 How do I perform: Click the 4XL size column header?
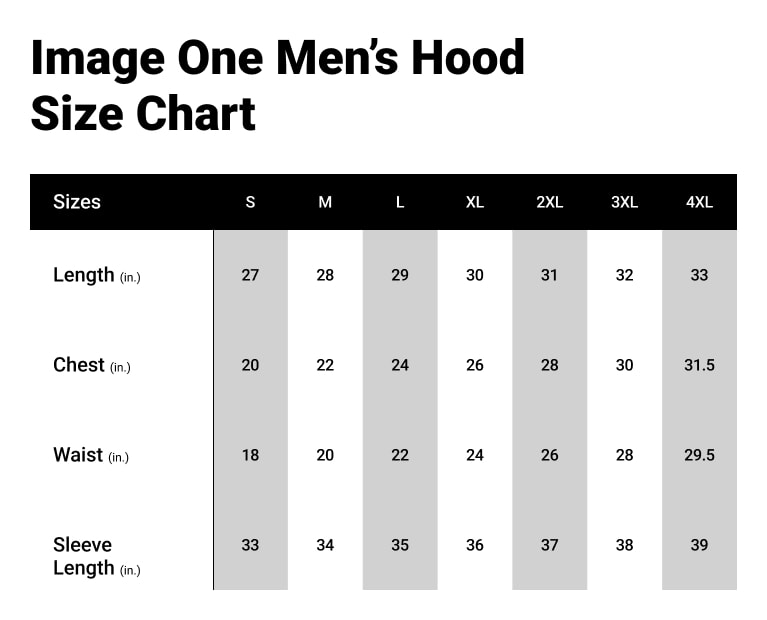click(699, 202)
